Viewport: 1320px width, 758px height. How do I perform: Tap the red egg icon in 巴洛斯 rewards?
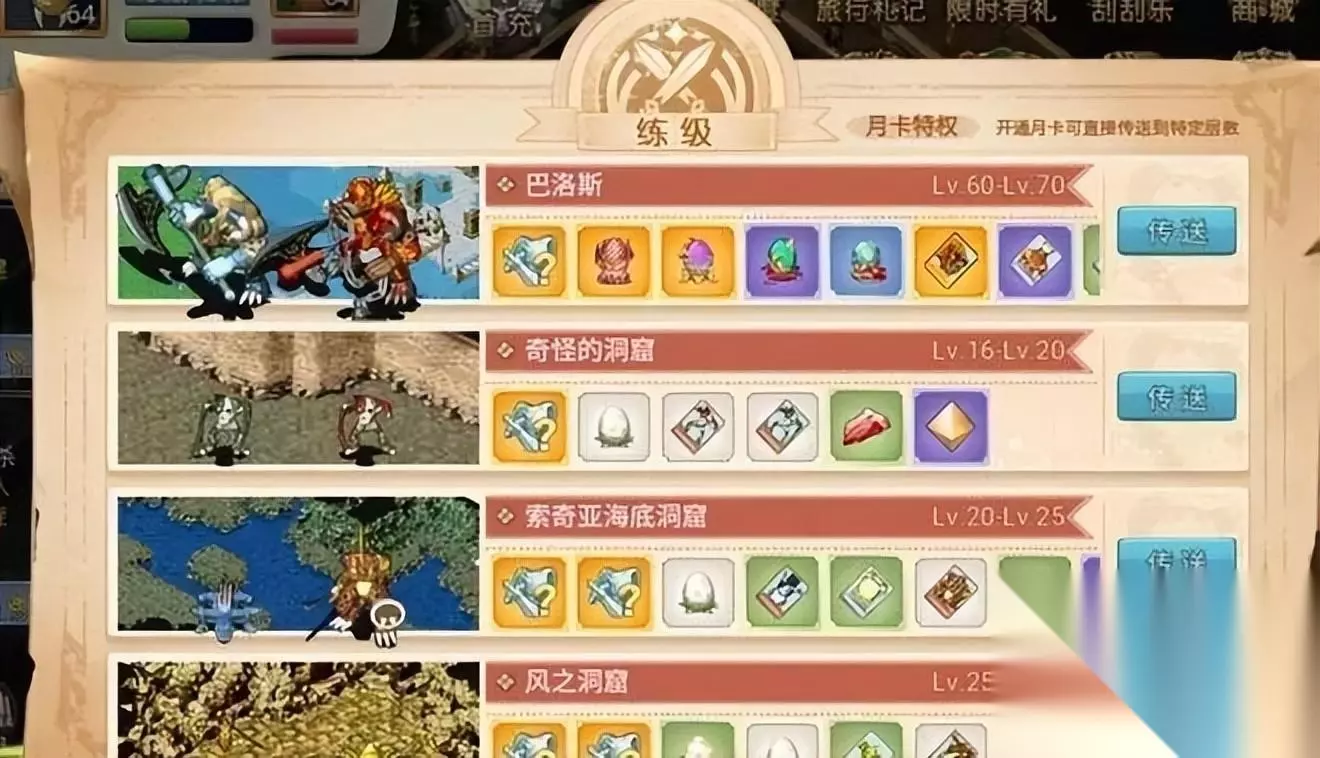point(614,261)
